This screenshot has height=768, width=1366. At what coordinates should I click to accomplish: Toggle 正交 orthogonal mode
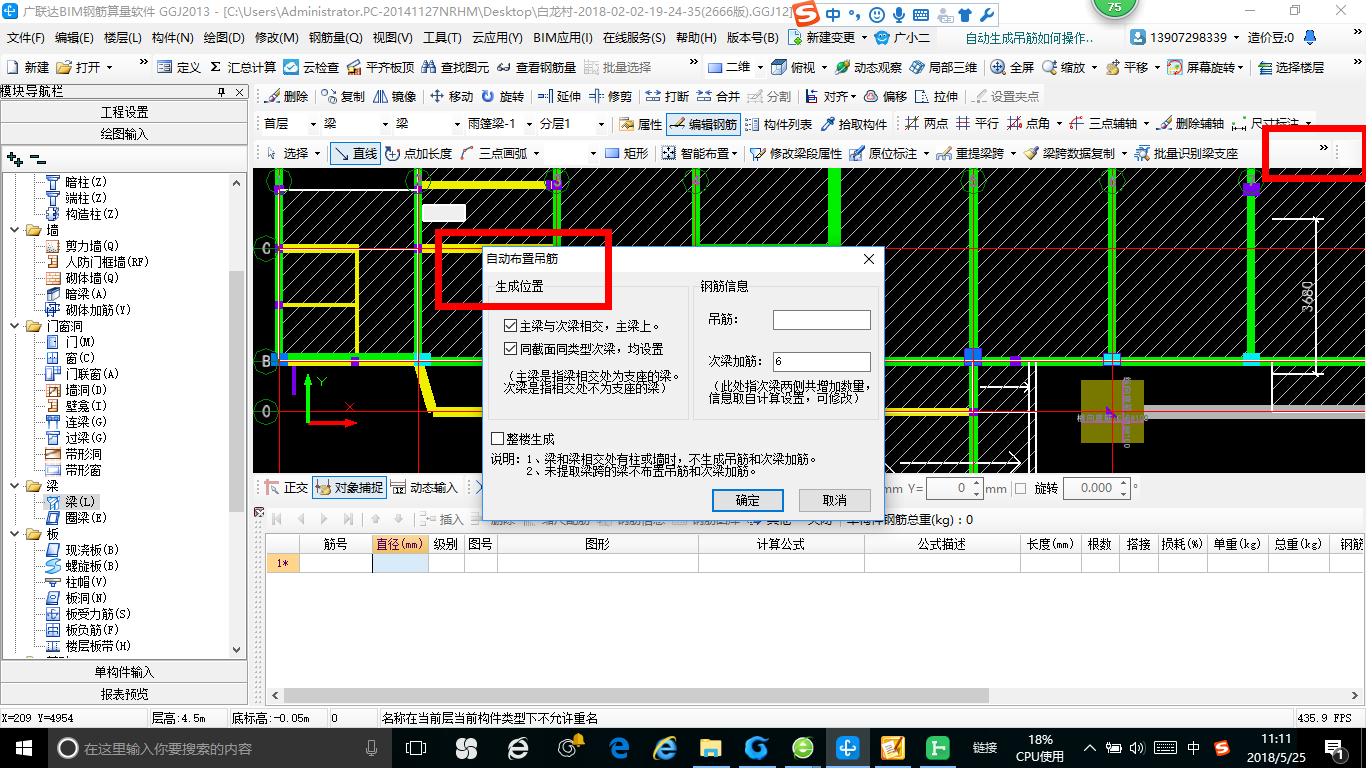tap(286, 488)
